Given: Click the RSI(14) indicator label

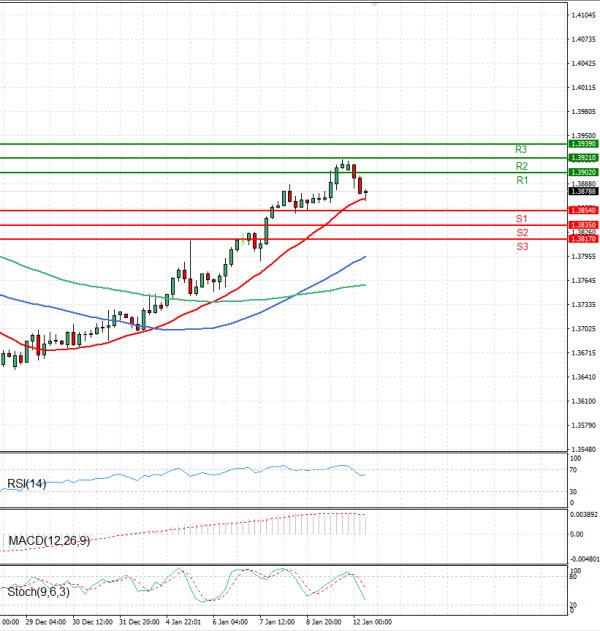Looking at the screenshot, I should [28, 484].
